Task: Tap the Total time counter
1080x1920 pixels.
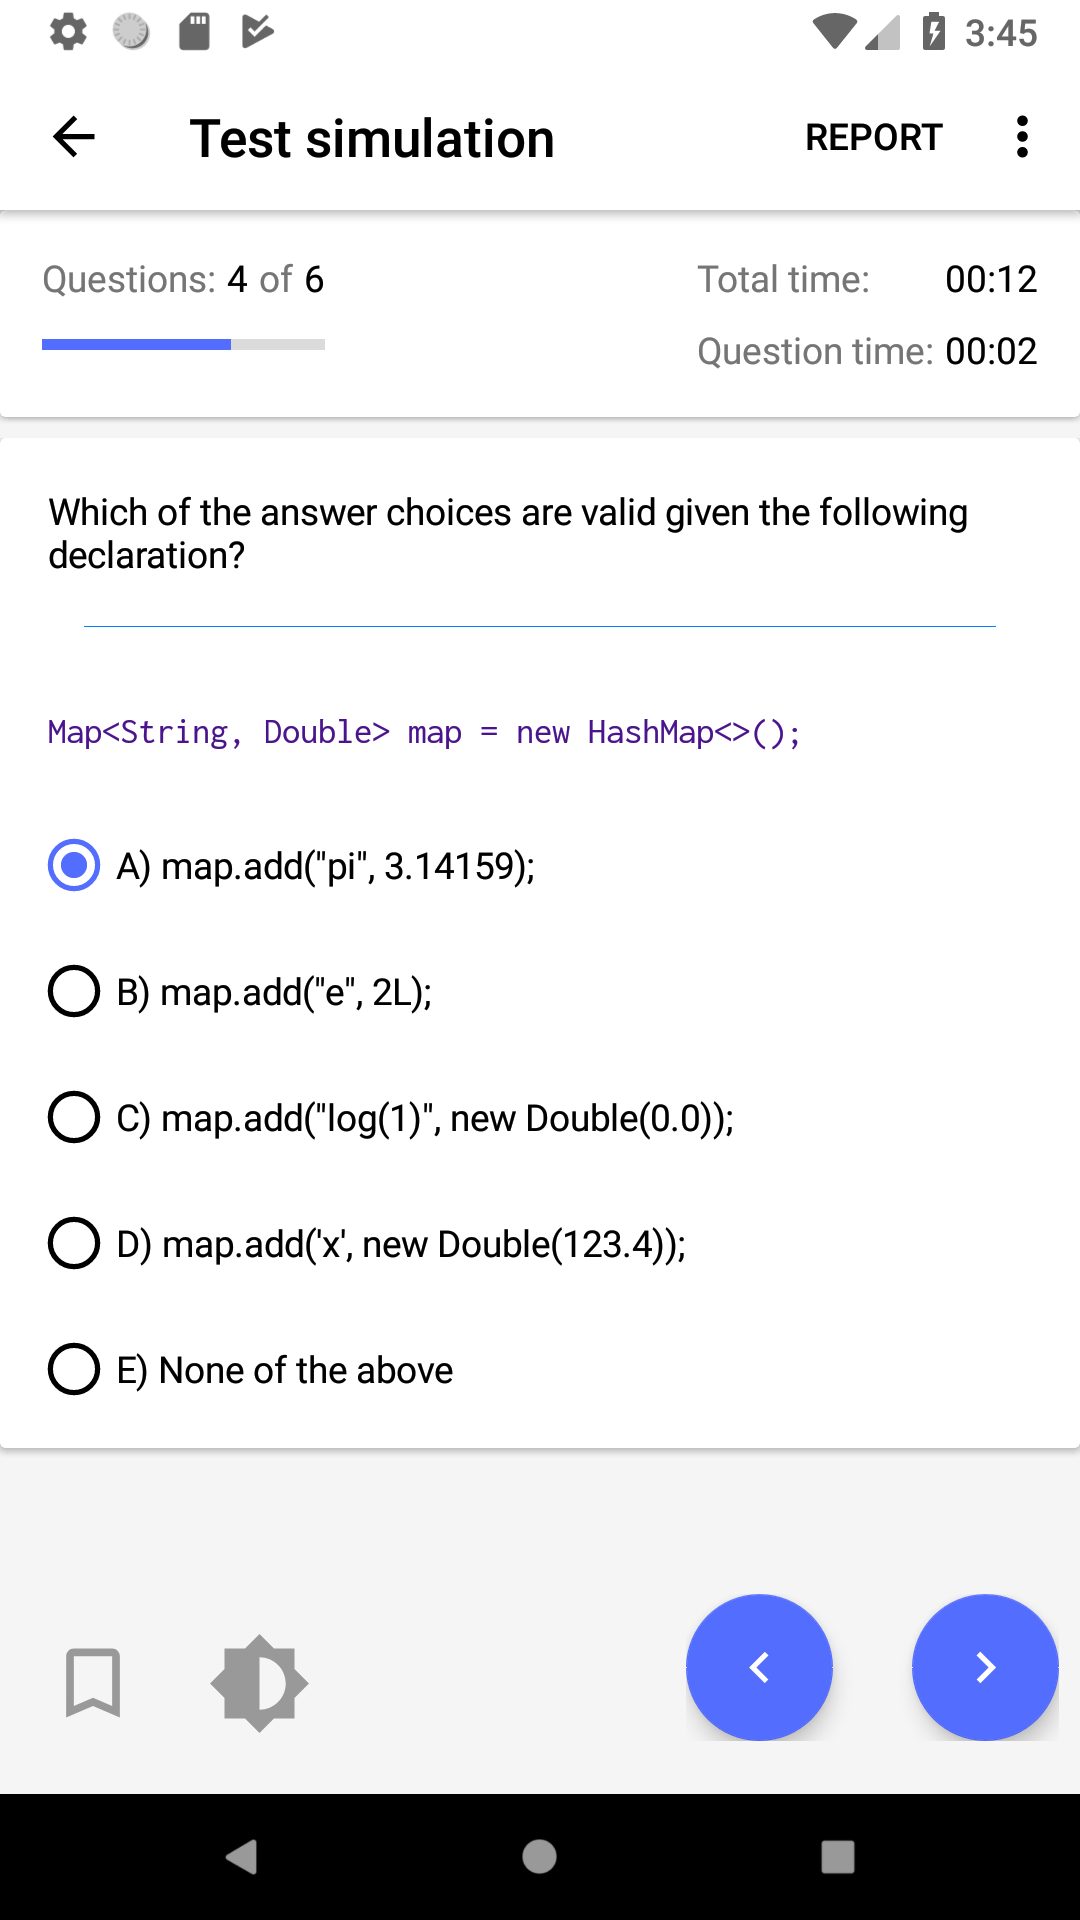Action: pos(990,280)
